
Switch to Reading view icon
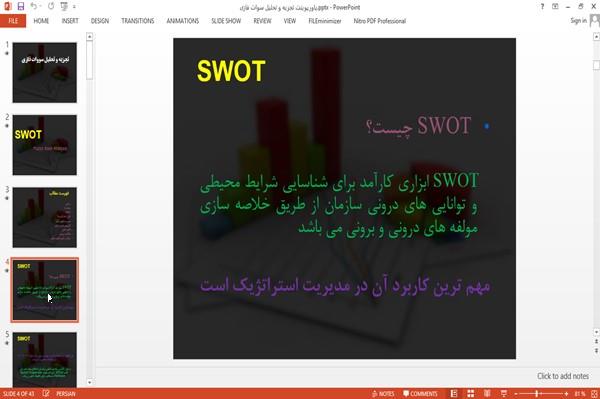click(x=487, y=394)
